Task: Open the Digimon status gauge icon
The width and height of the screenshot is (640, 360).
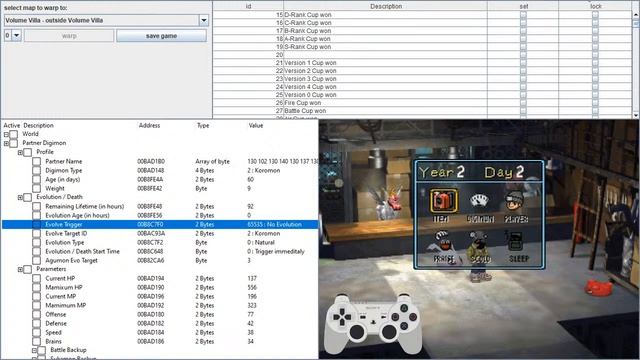Action: pos(480,201)
